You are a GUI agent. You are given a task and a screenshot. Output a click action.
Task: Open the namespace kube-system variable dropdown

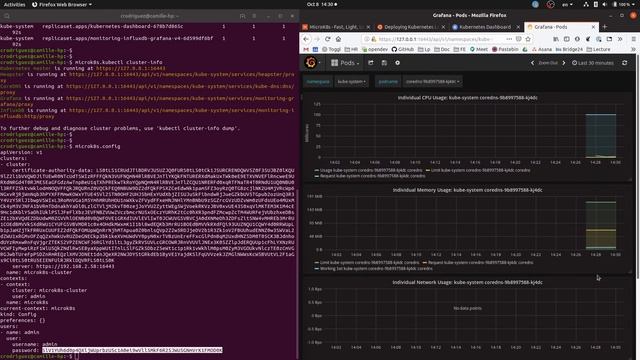[352, 82]
